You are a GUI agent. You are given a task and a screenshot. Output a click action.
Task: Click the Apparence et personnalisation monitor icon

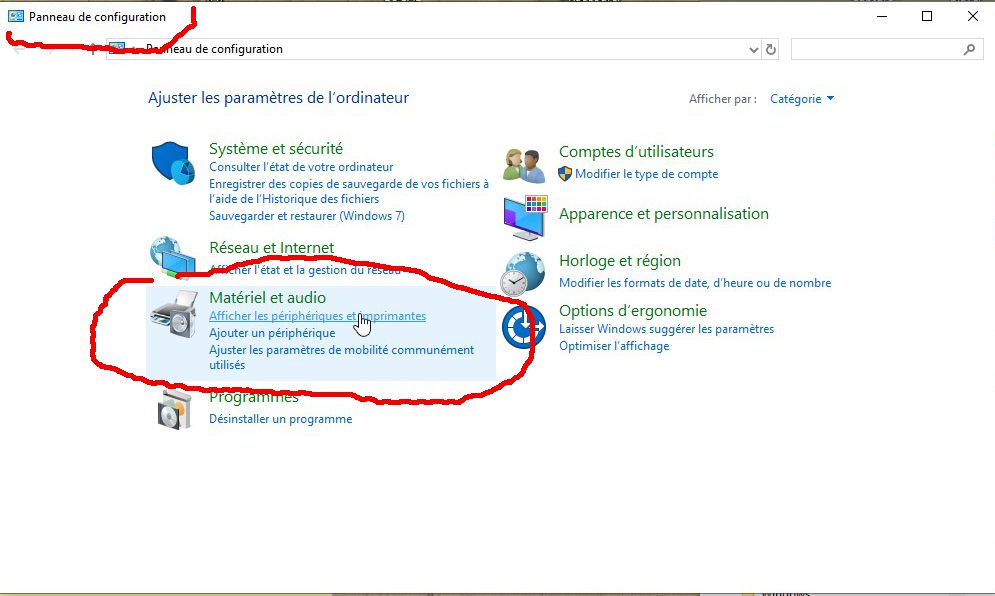coord(525,218)
